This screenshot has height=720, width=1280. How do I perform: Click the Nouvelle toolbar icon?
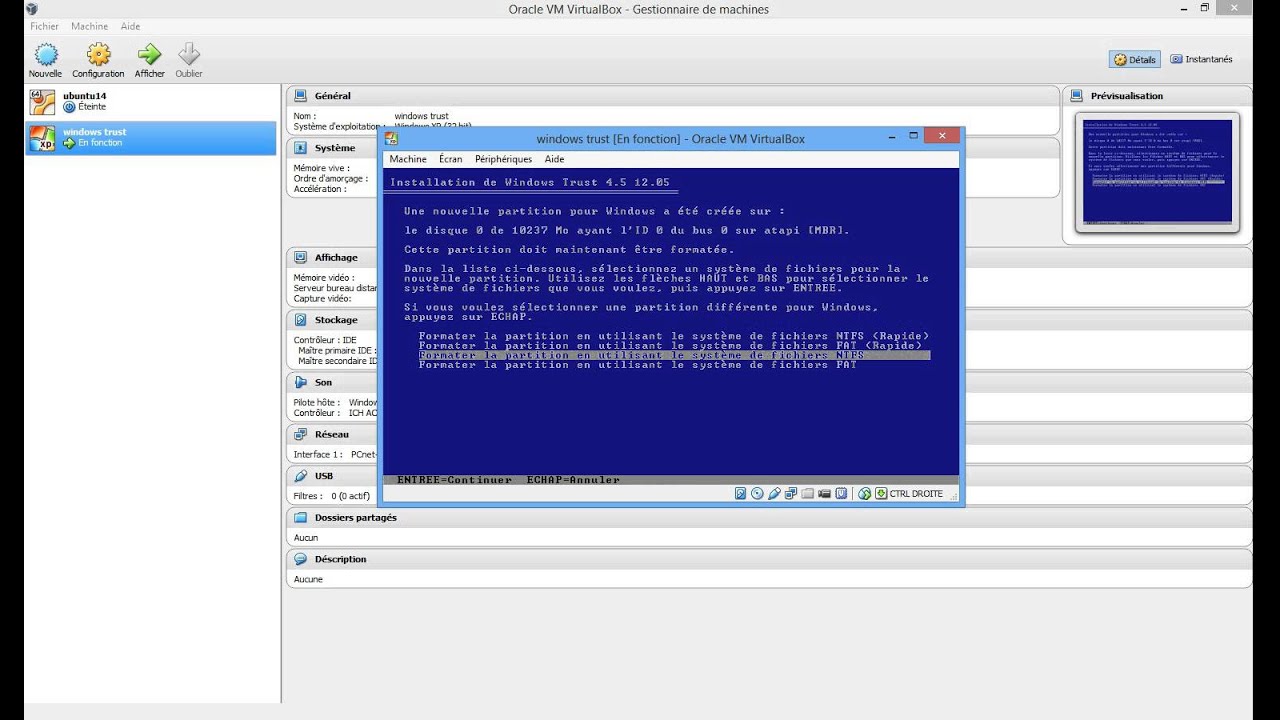45,54
